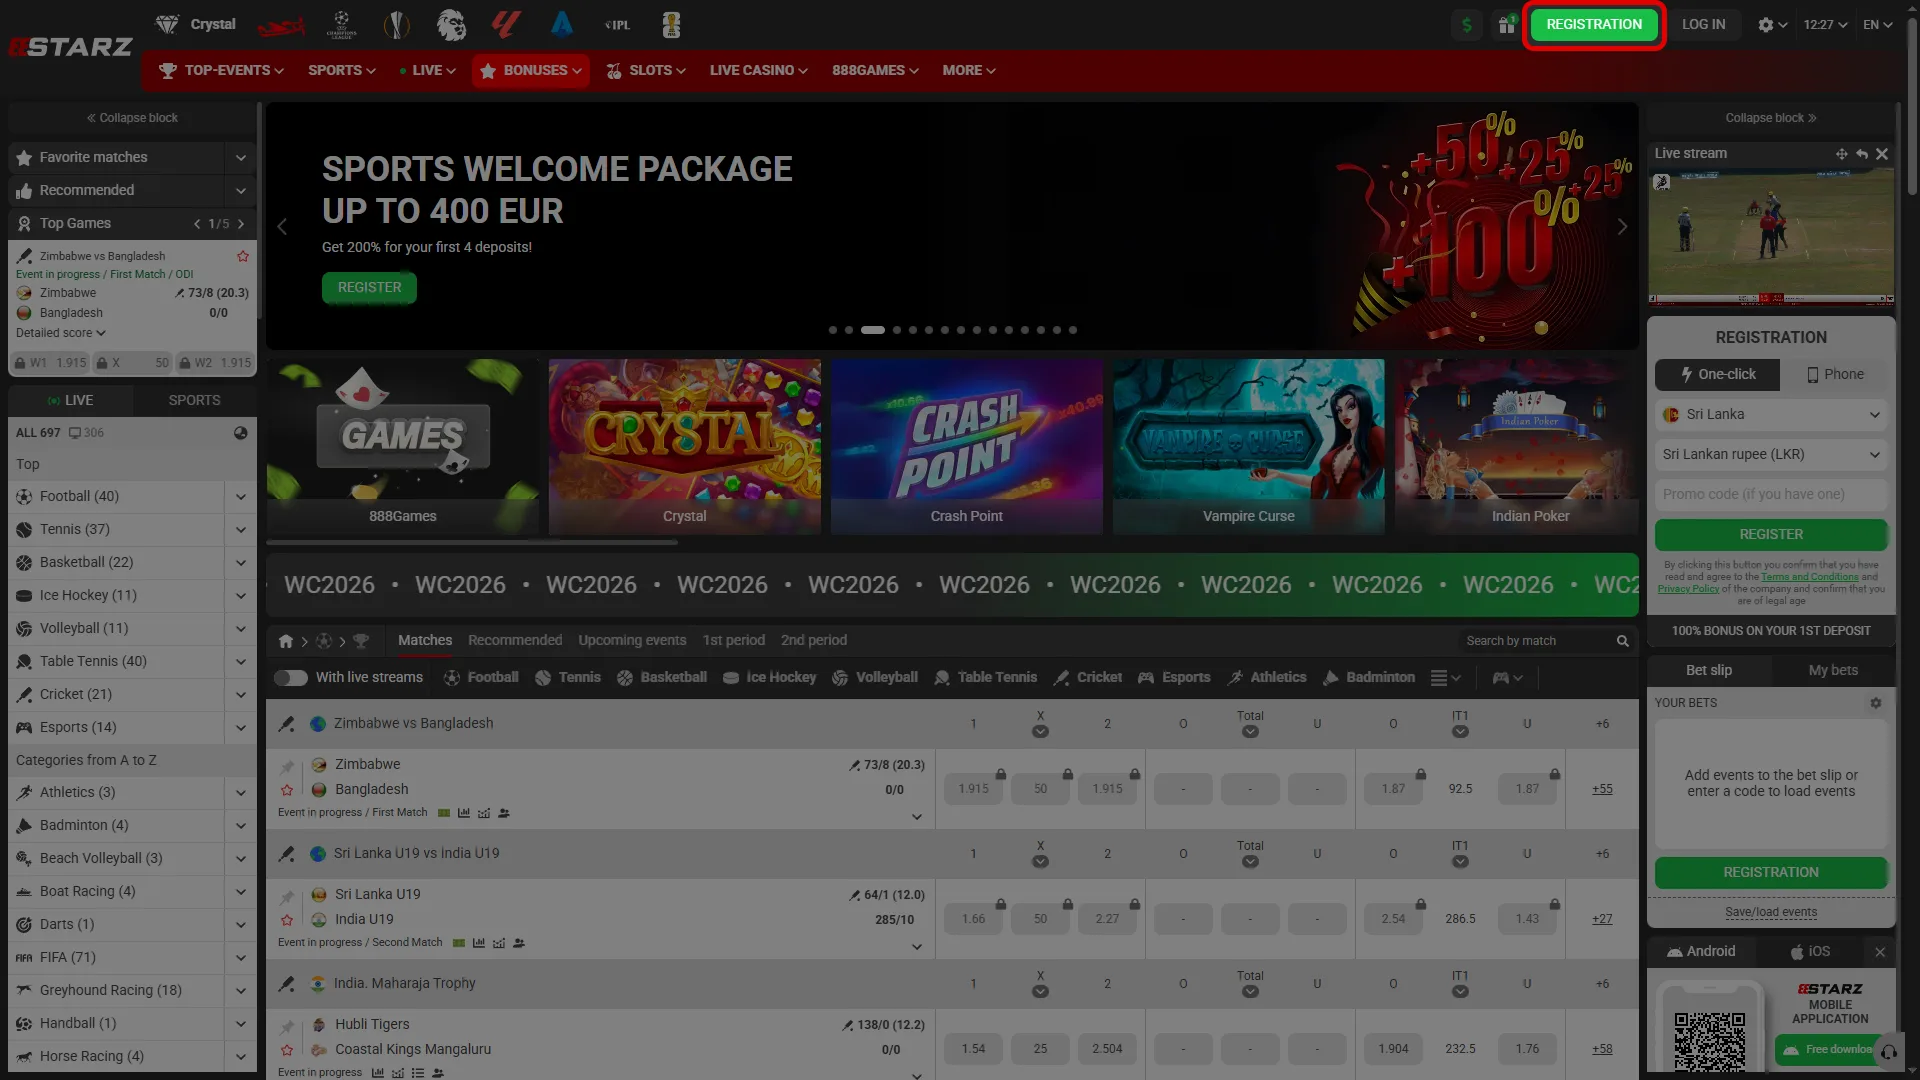The height and width of the screenshot is (1080, 1920).
Task: Open the SLOTS menu
Action: (646, 71)
